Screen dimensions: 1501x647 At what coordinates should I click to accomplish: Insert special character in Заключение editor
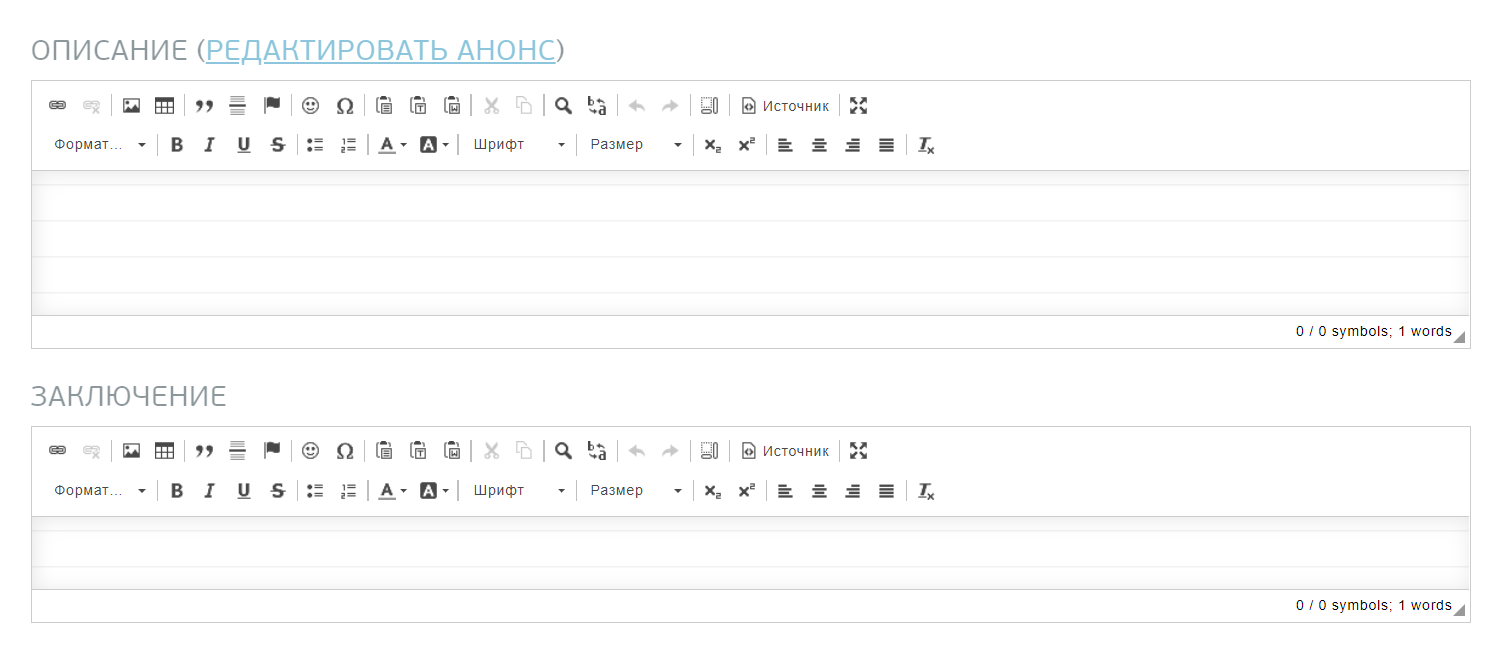(x=345, y=452)
